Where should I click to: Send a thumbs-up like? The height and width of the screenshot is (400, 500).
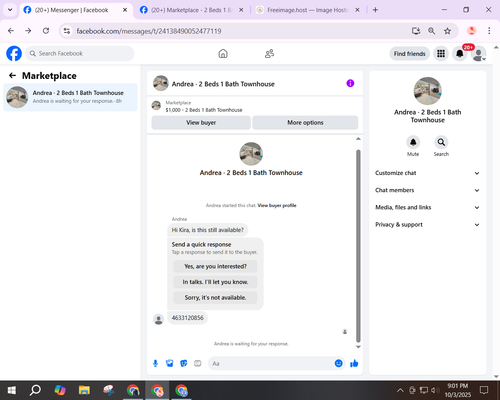click(x=354, y=363)
